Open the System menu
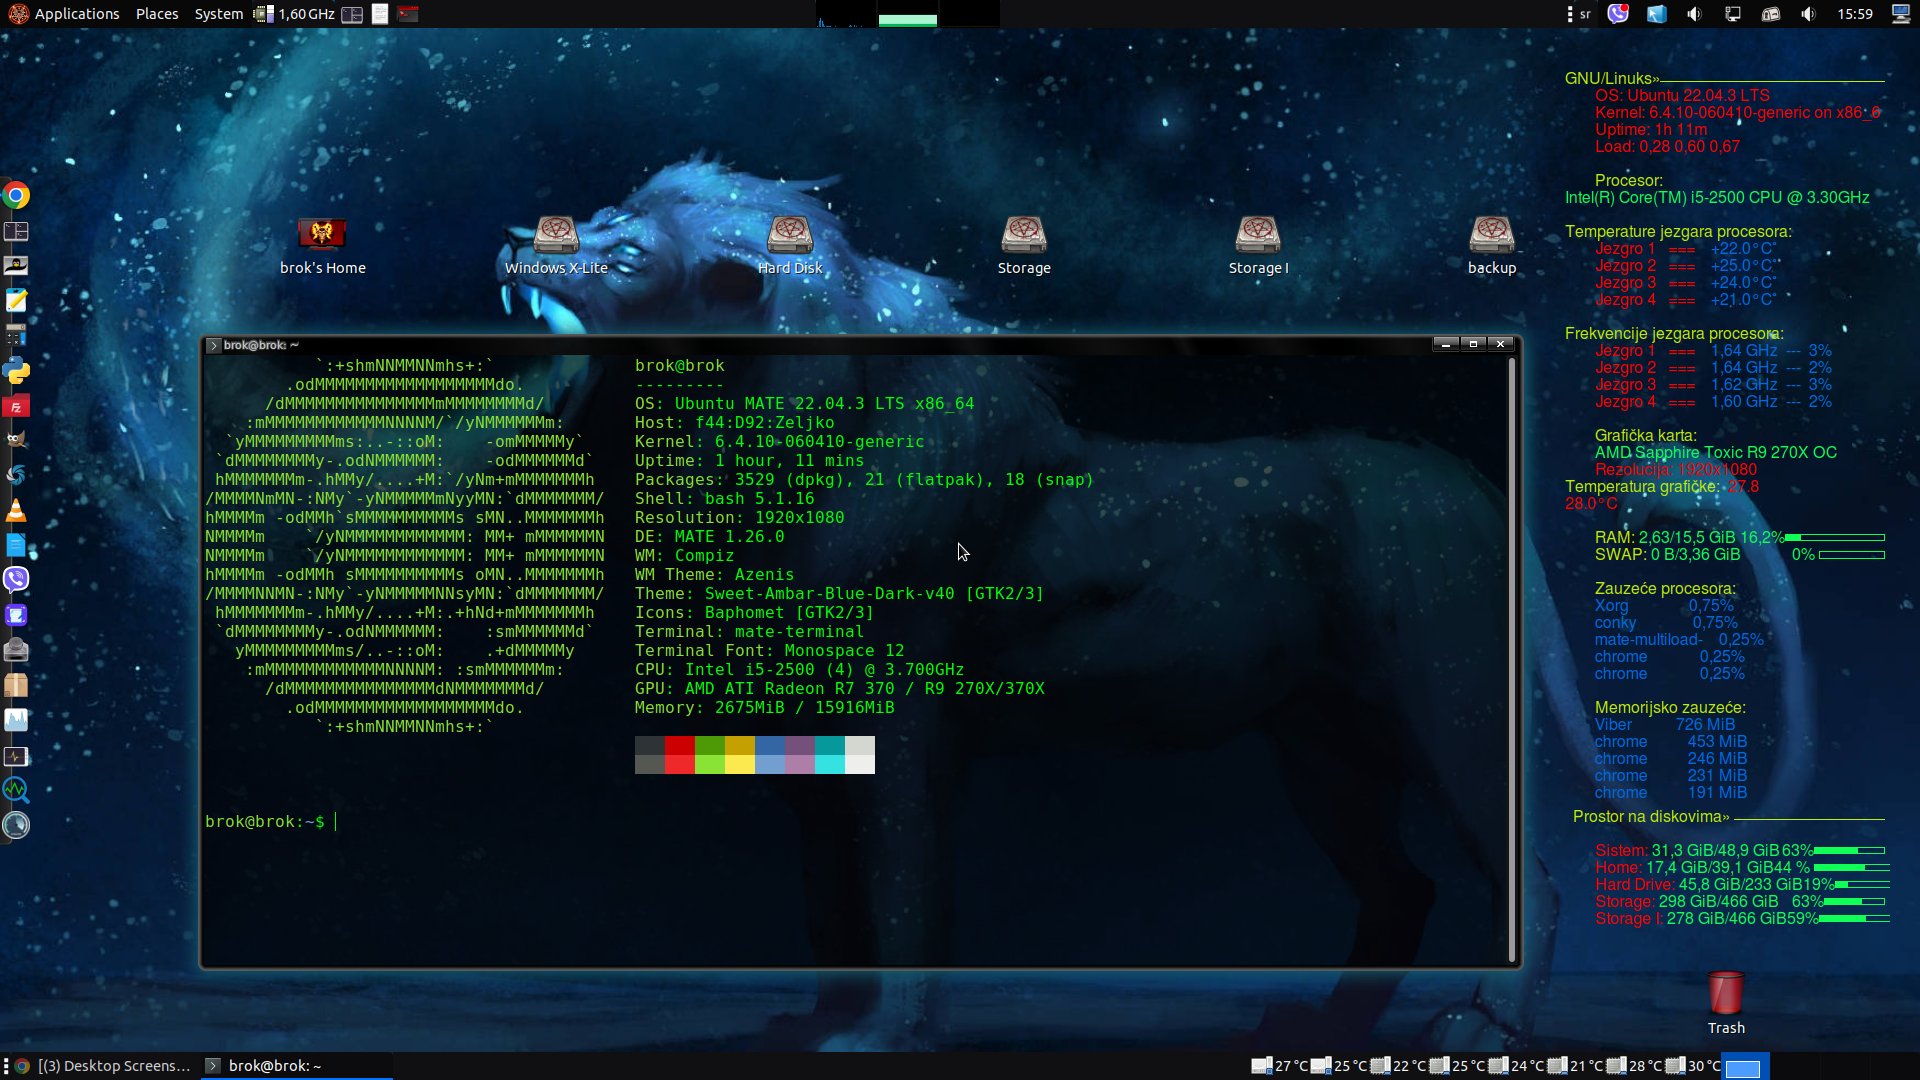 218,14
